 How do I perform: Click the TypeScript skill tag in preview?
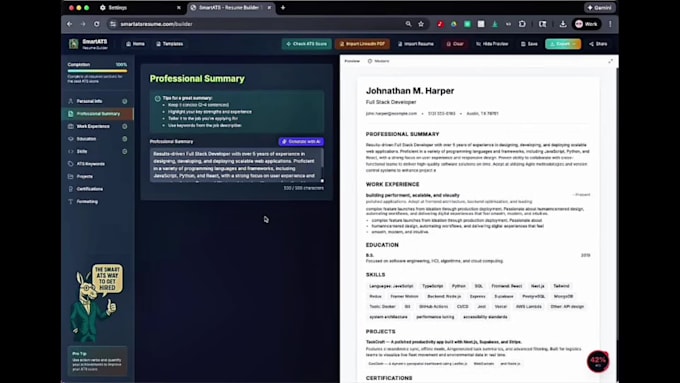[x=432, y=286]
